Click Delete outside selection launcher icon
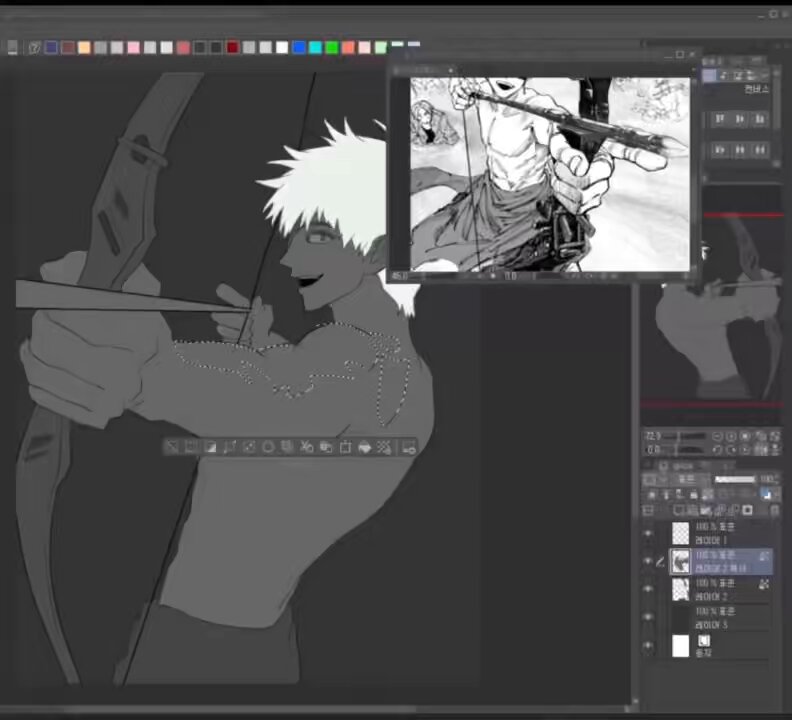This screenshot has width=792, height=720. tap(287, 447)
